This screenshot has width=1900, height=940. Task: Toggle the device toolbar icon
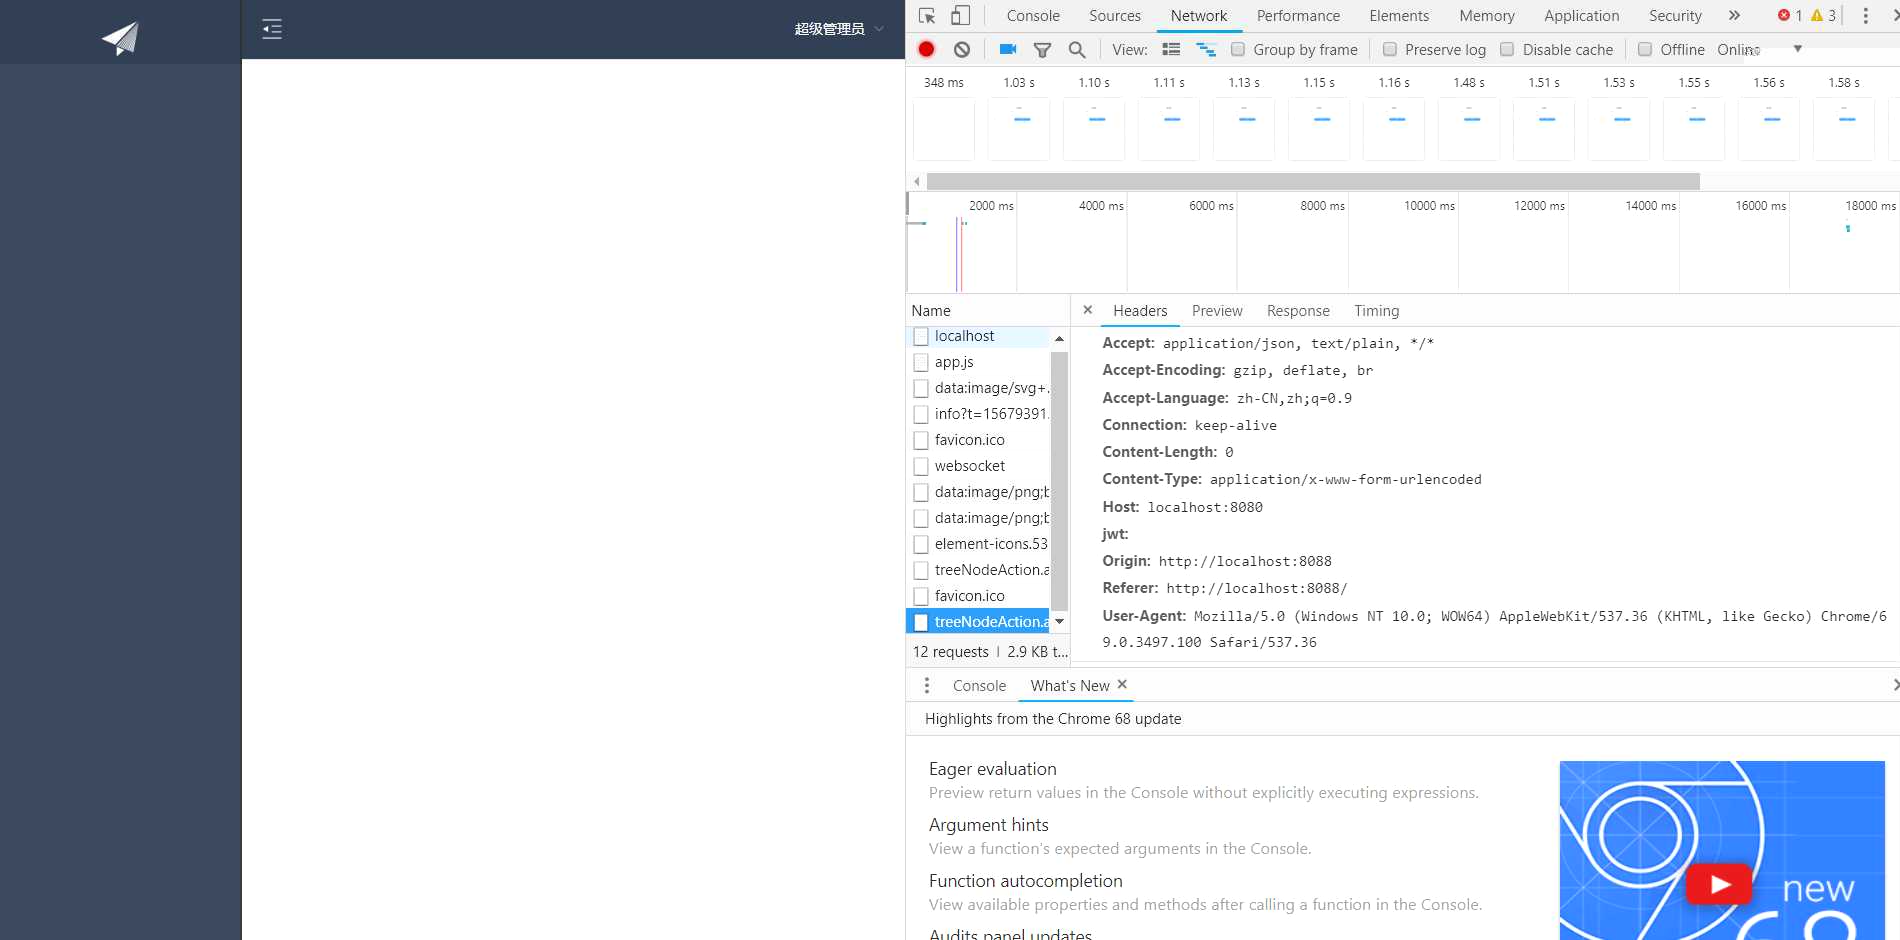pos(960,16)
